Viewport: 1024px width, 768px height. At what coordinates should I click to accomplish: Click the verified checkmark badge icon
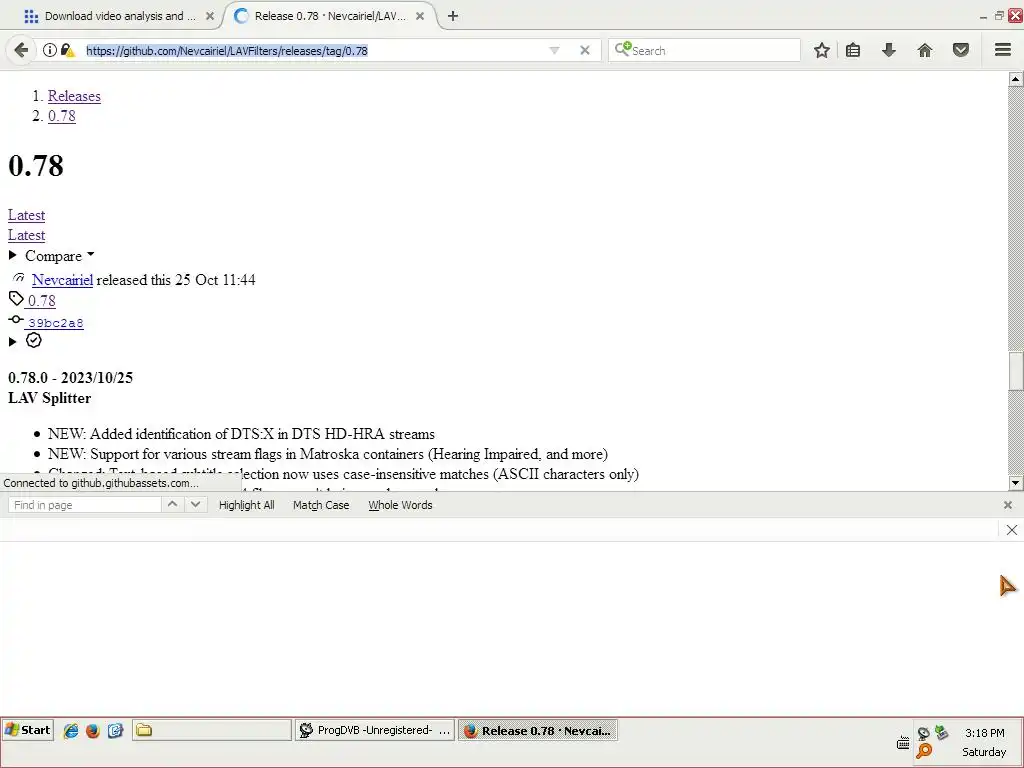pyautogui.click(x=33, y=340)
